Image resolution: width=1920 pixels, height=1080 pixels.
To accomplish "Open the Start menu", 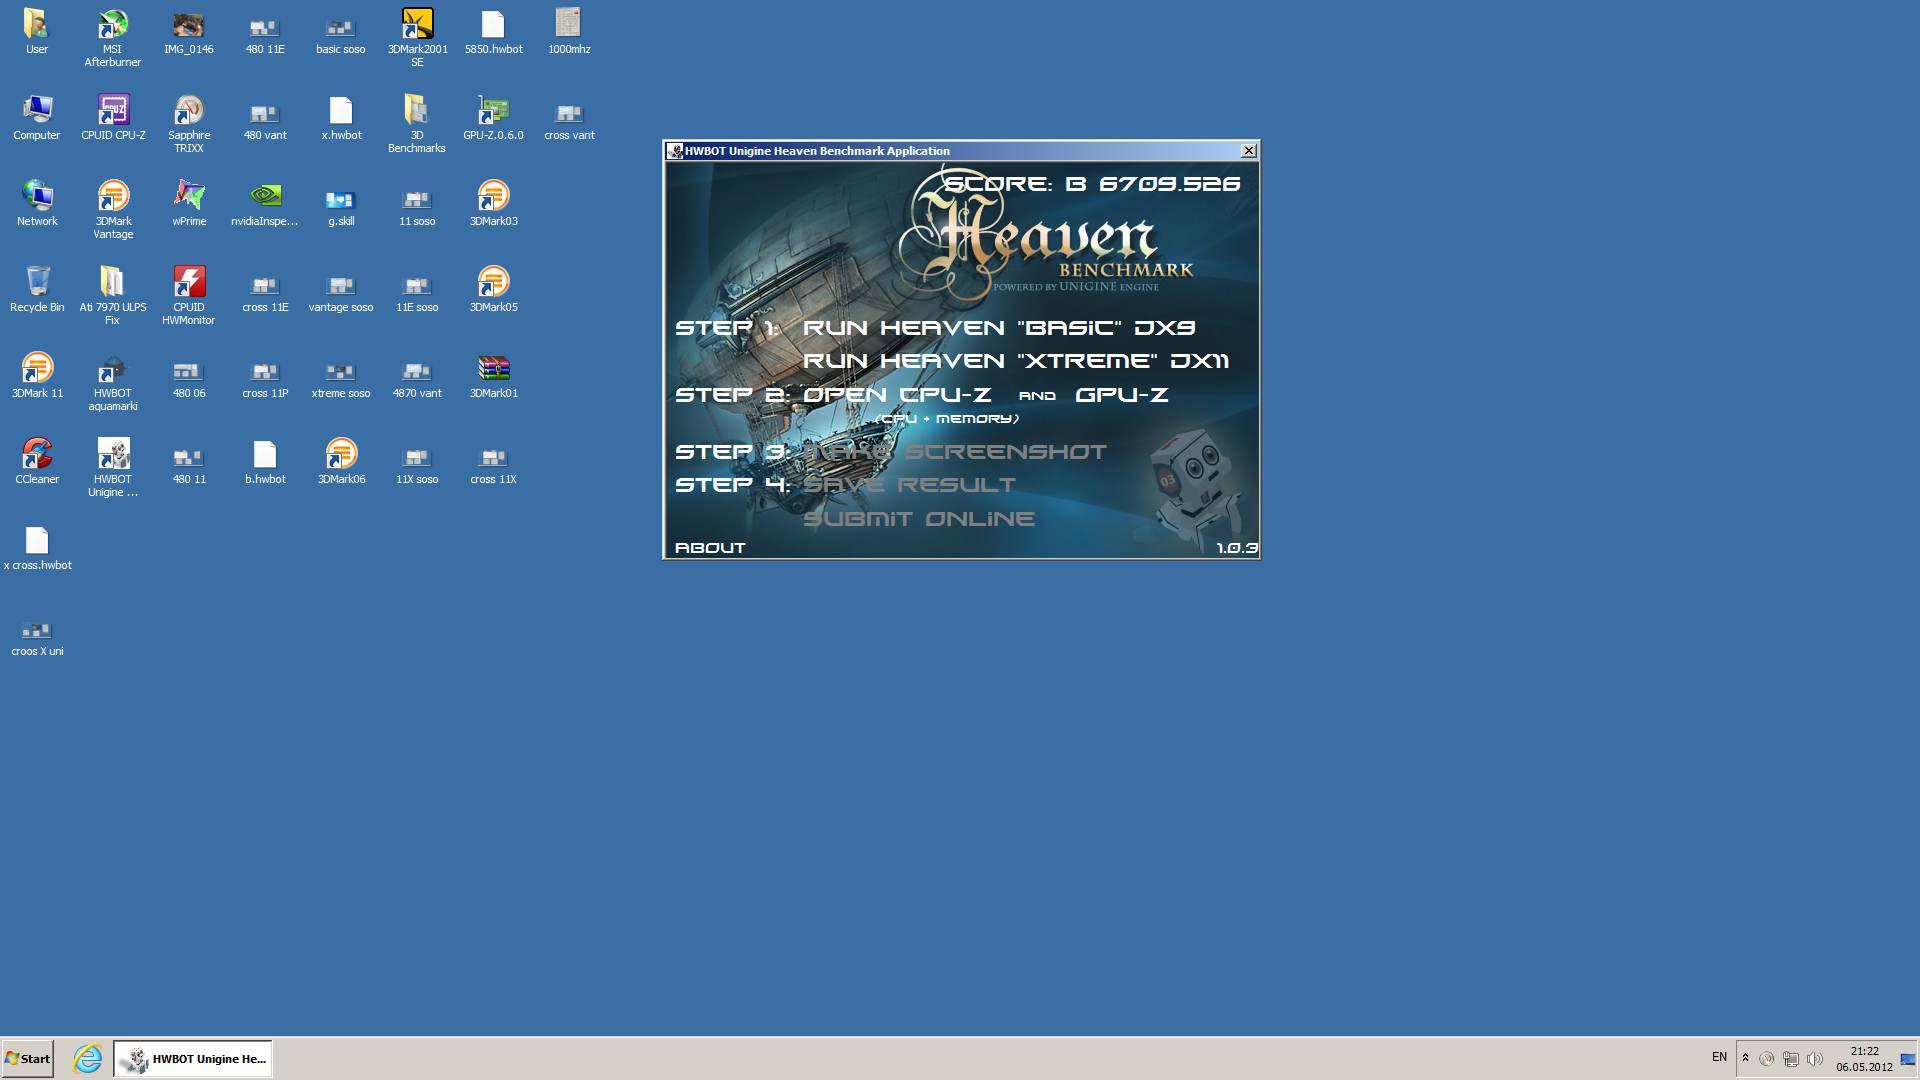I will [28, 1058].
